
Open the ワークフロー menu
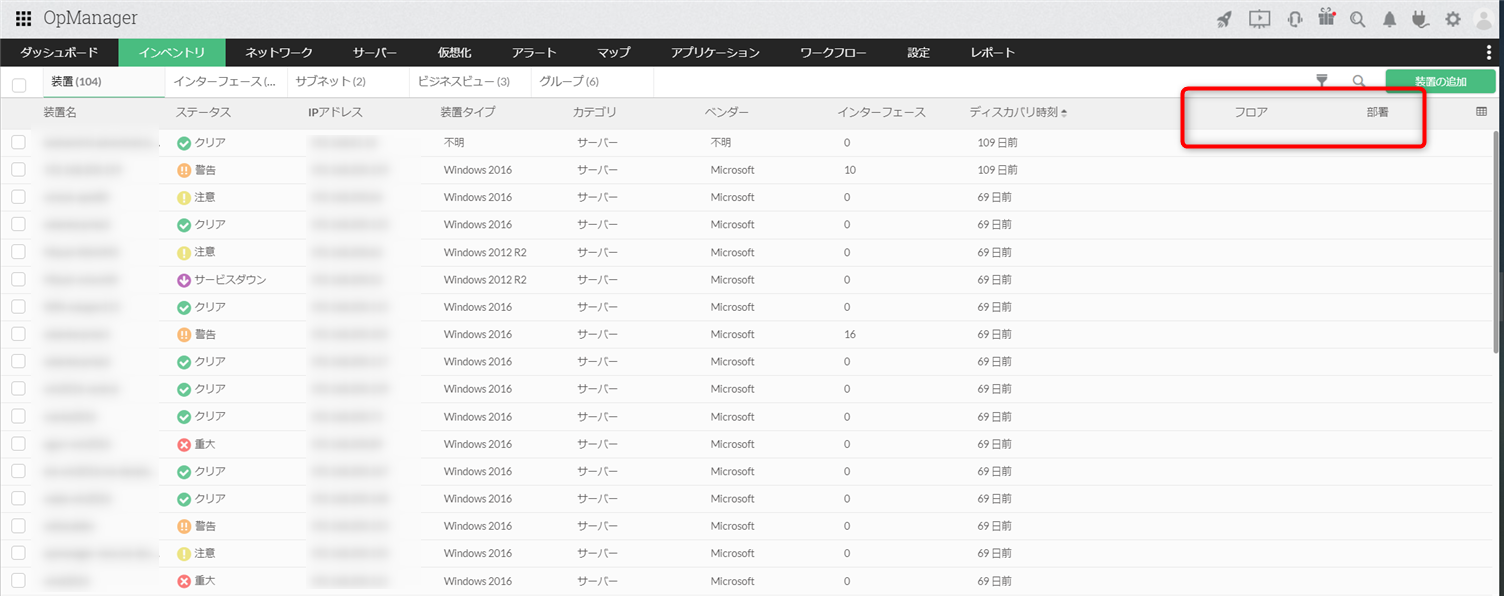pos(833,53)
